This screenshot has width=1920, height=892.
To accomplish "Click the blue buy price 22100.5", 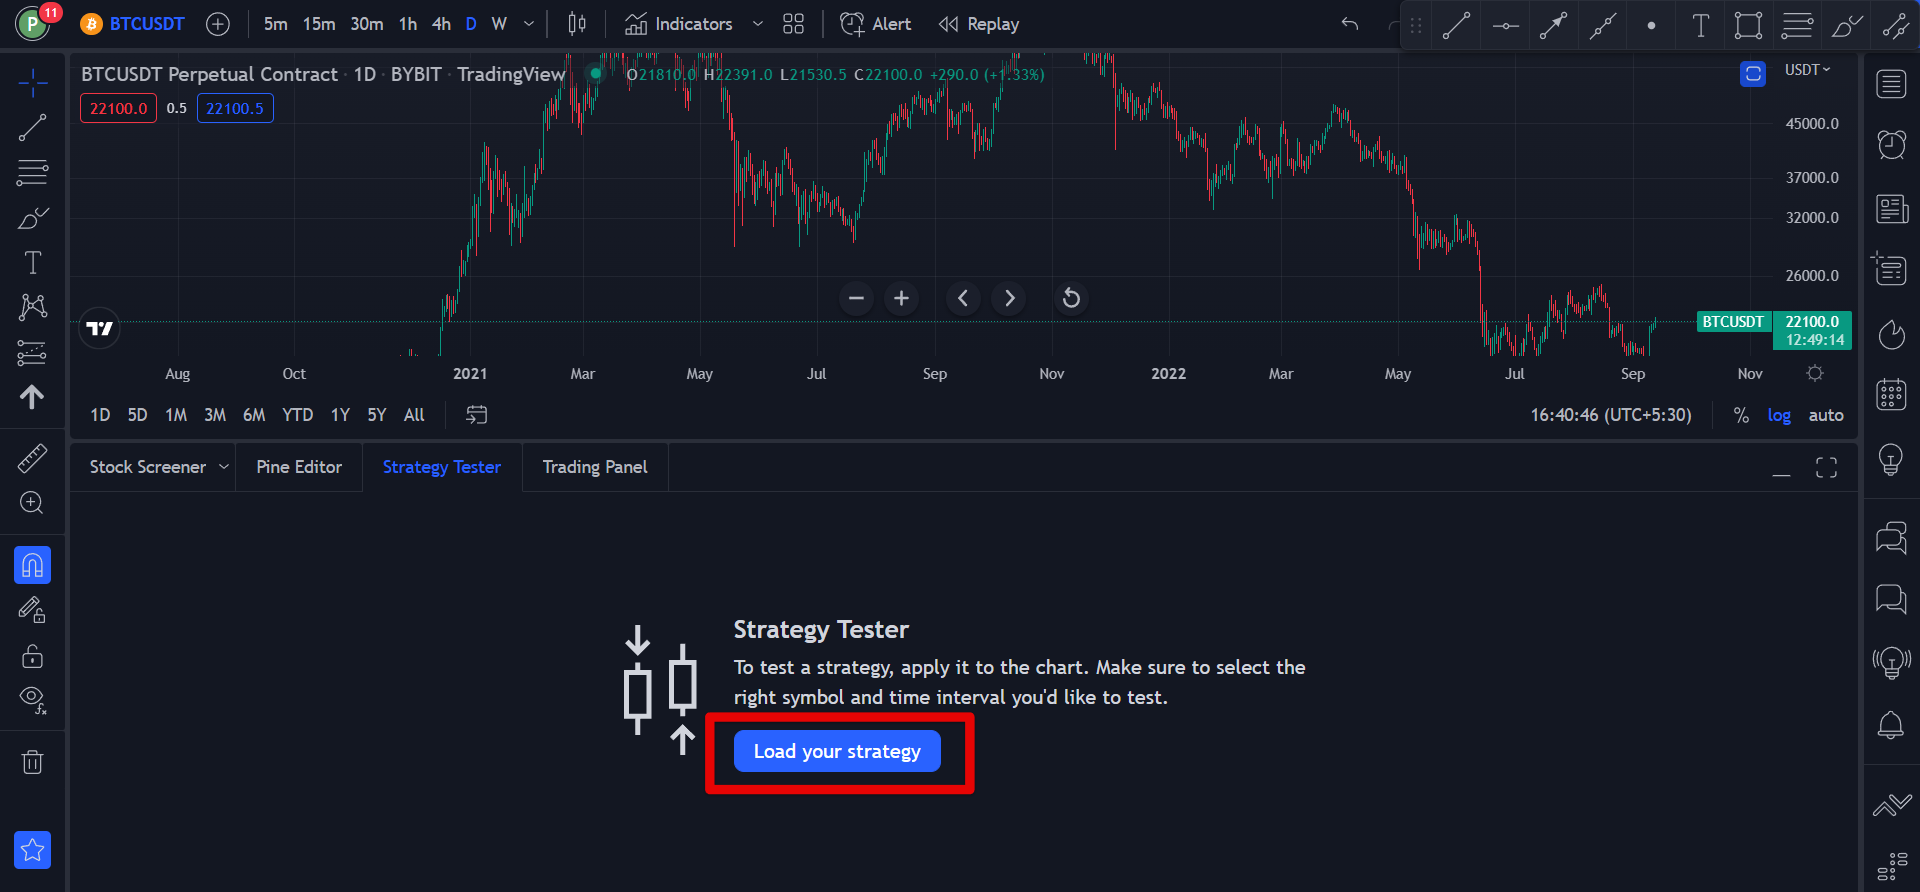I will (235, 108).
